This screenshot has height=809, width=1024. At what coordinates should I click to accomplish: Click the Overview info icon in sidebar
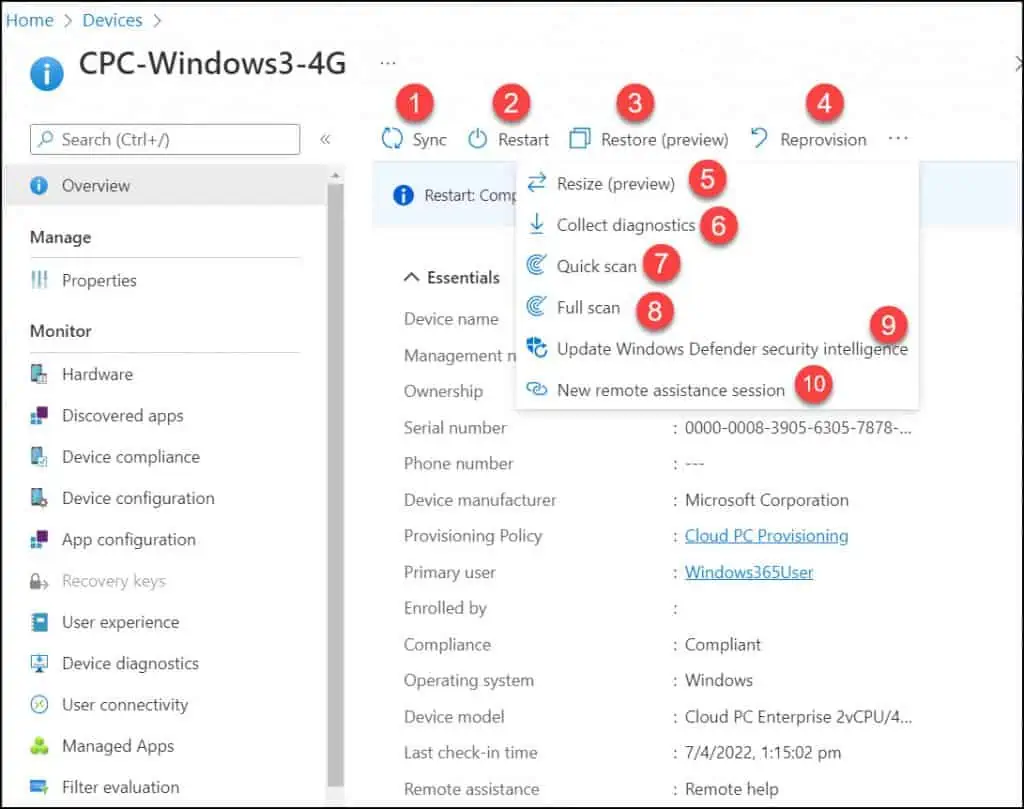click(x=39, y=185)
